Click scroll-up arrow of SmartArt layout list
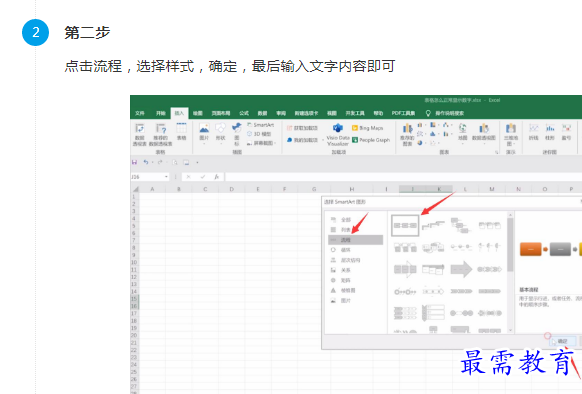This screenshot has width=582, height=394. (x=510, y=215)
